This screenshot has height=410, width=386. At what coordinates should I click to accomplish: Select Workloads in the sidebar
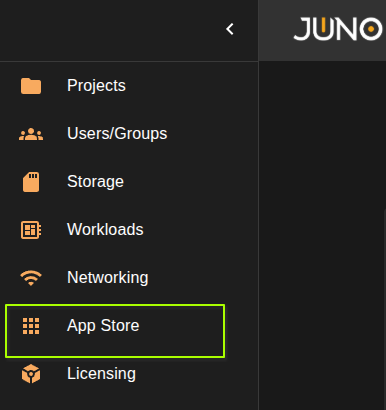105,229
